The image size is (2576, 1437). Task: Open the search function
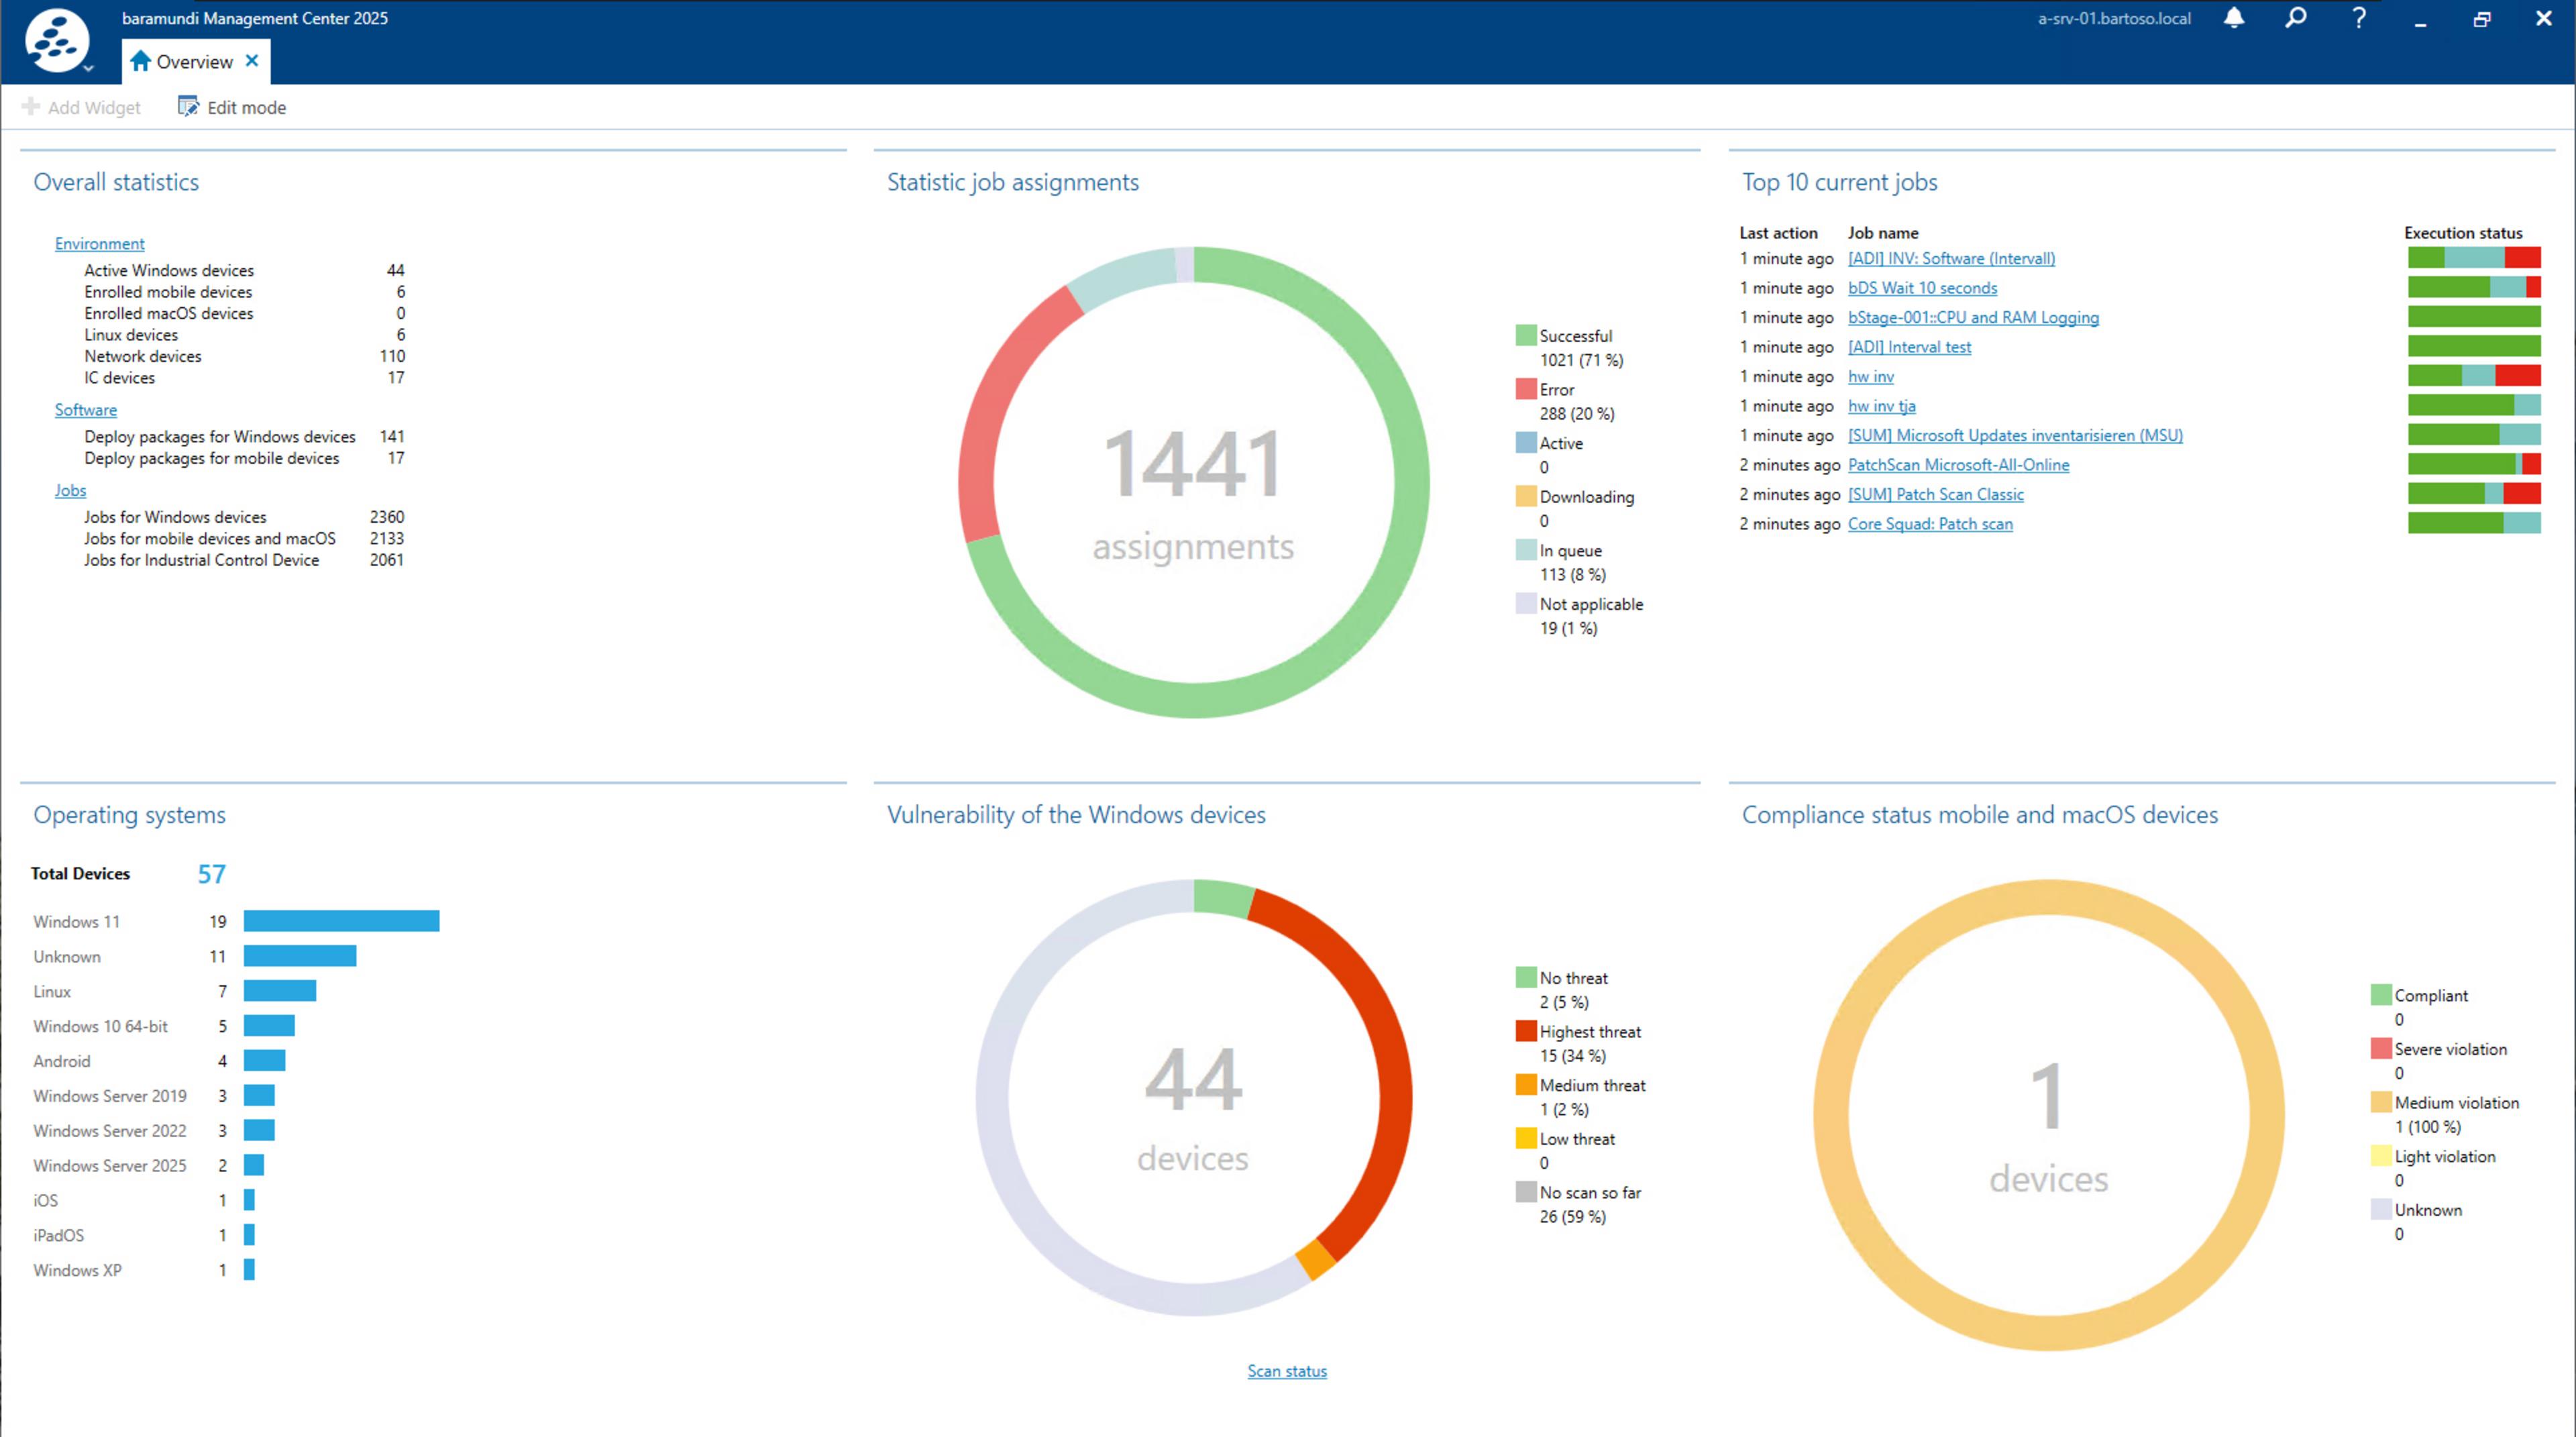point(2296,18)
